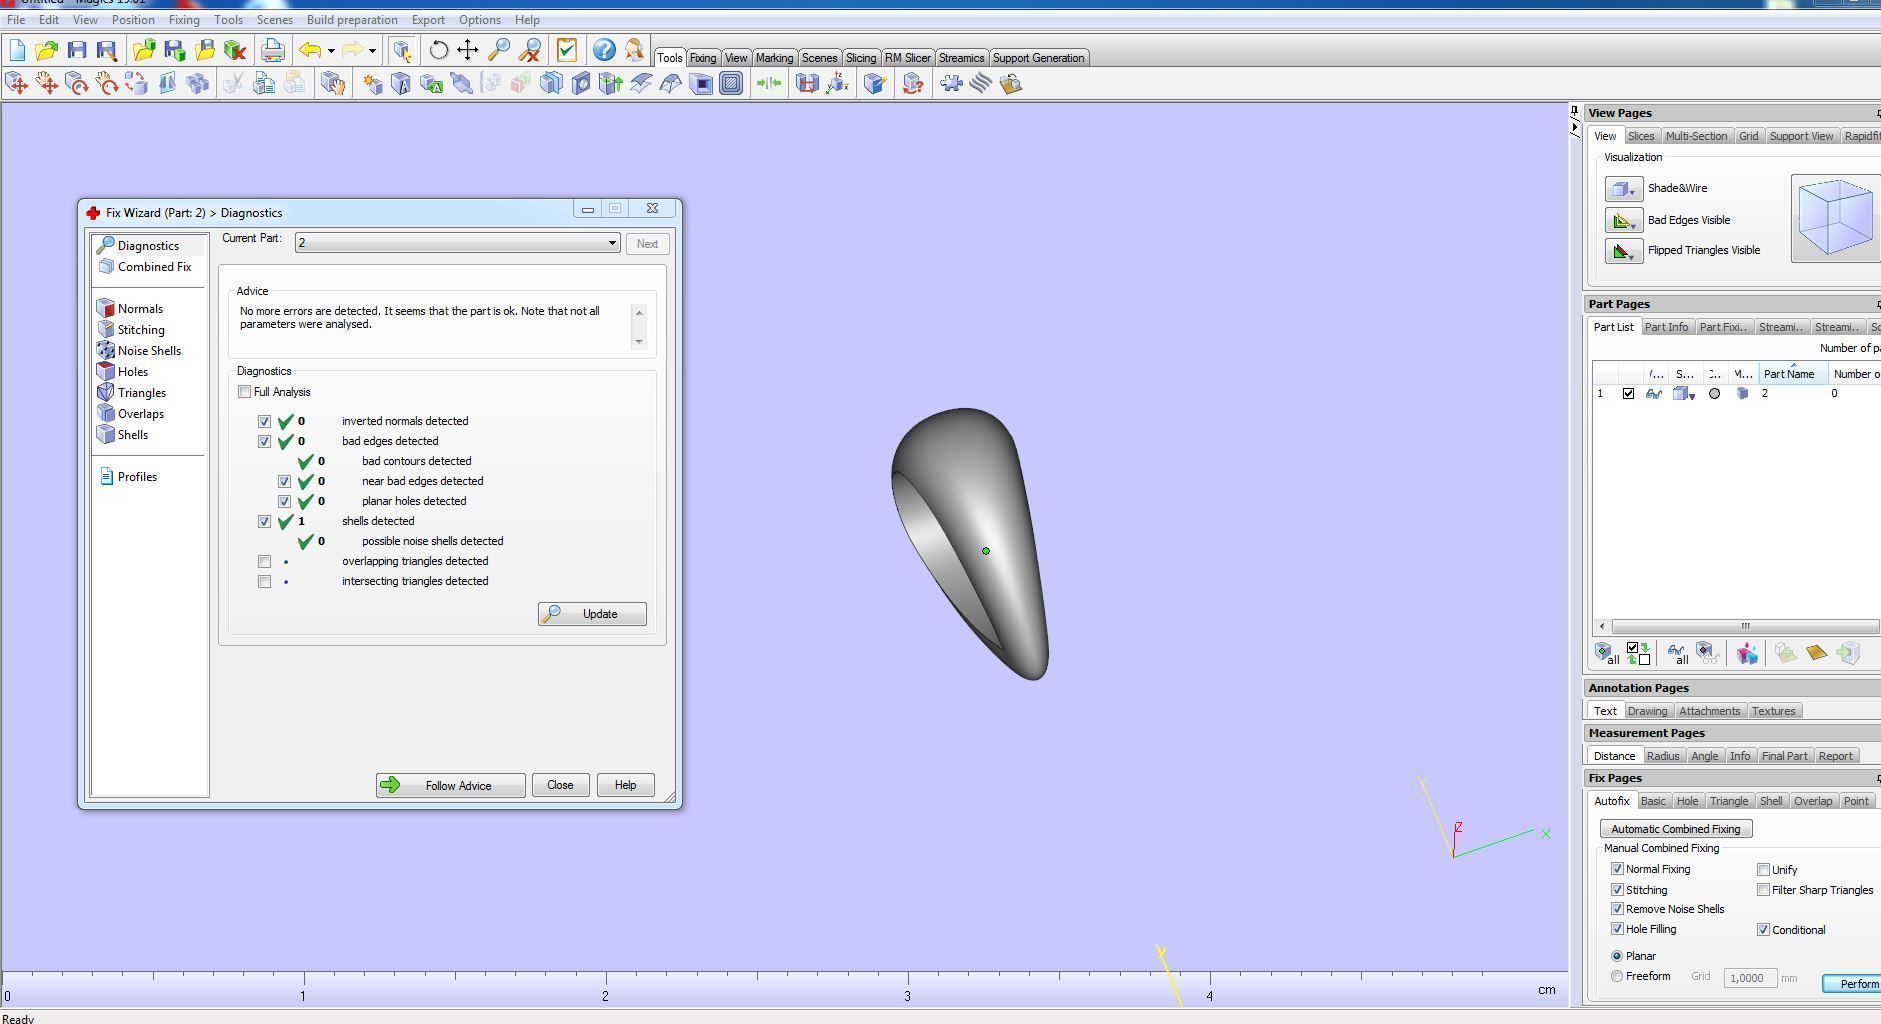Click the Grid value input field

tap(1750, 978)
